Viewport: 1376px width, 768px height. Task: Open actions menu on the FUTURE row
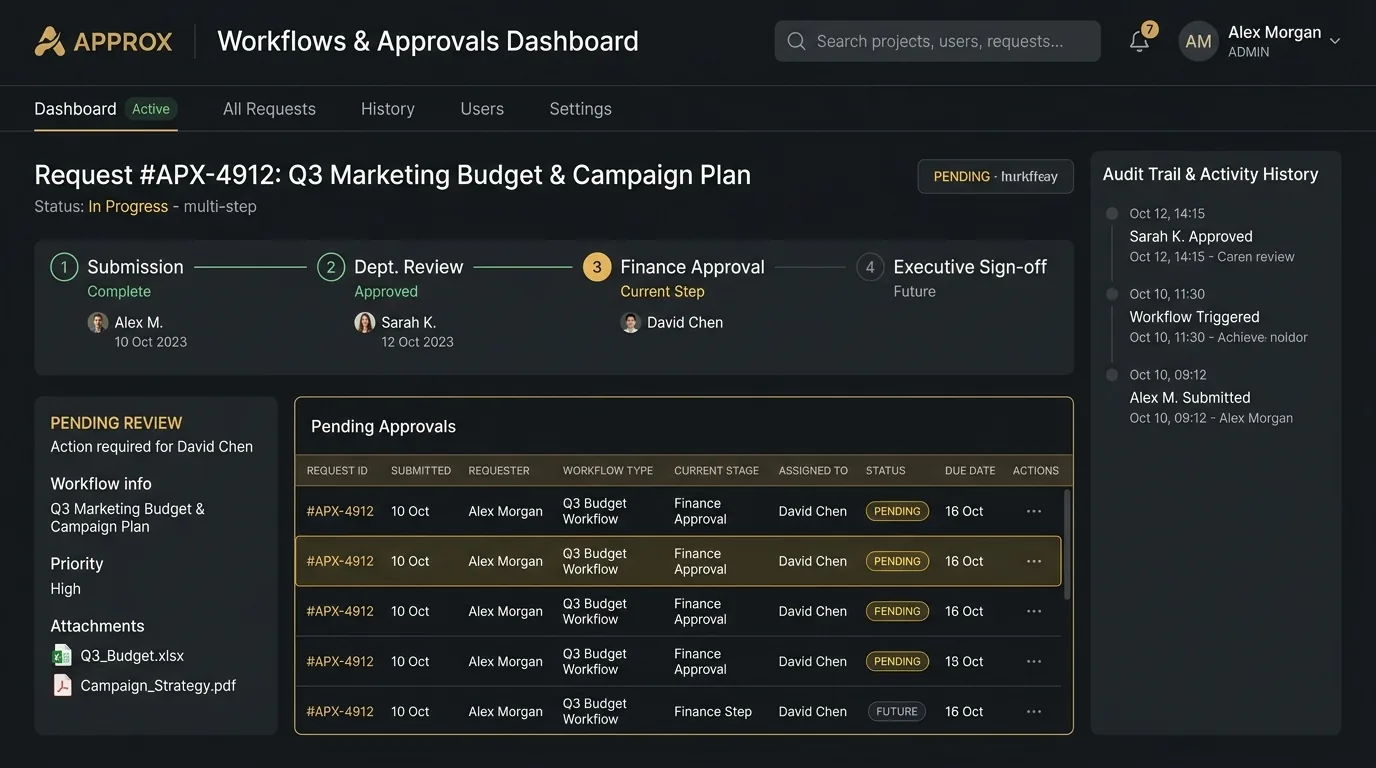(x=1034, y=711)
